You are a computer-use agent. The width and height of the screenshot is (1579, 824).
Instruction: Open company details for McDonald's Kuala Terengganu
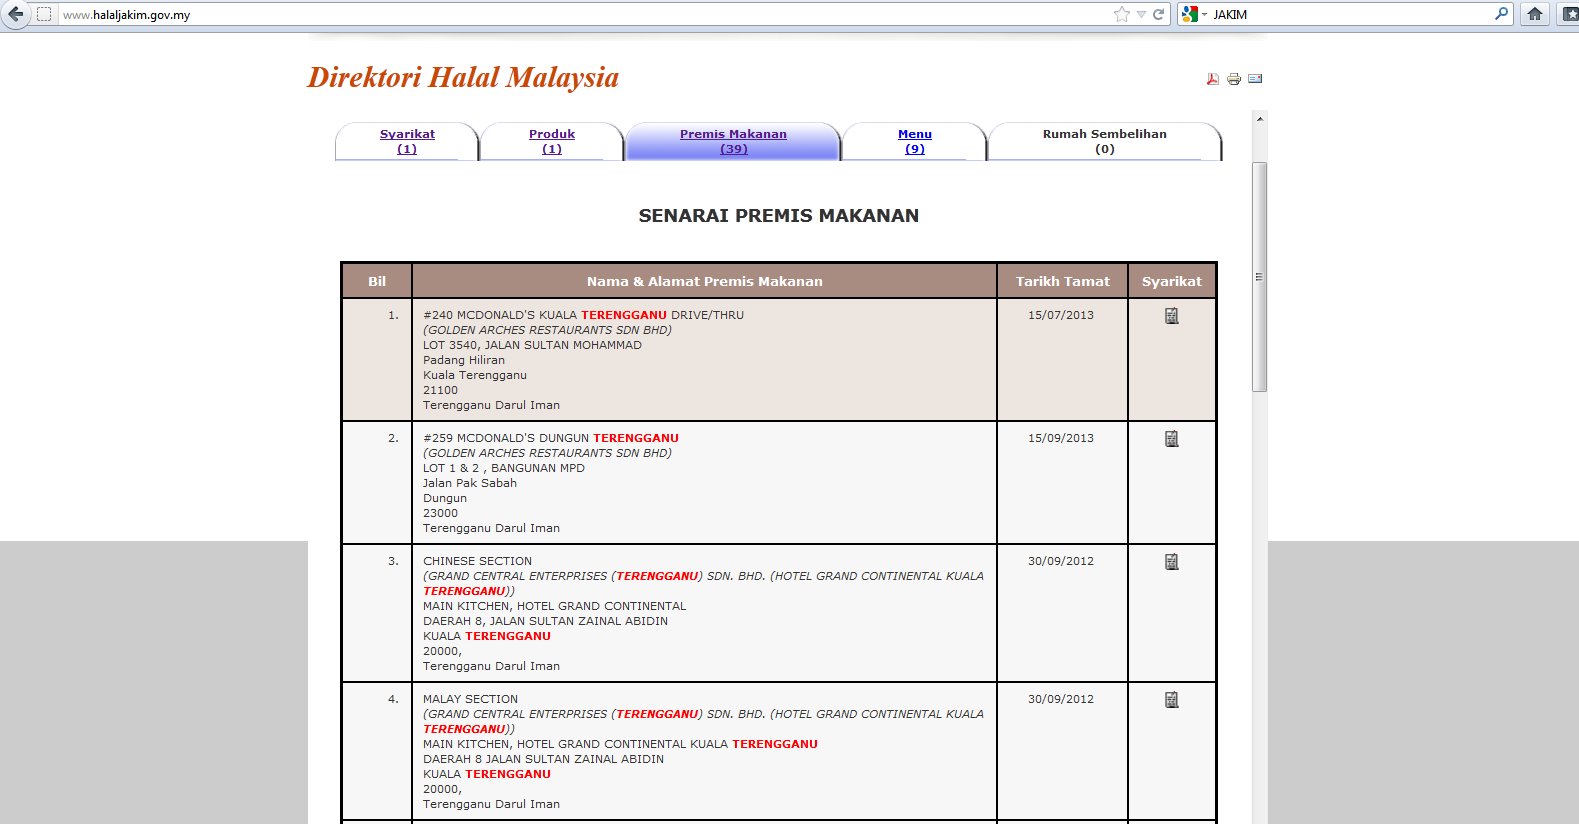(1172, 316)
